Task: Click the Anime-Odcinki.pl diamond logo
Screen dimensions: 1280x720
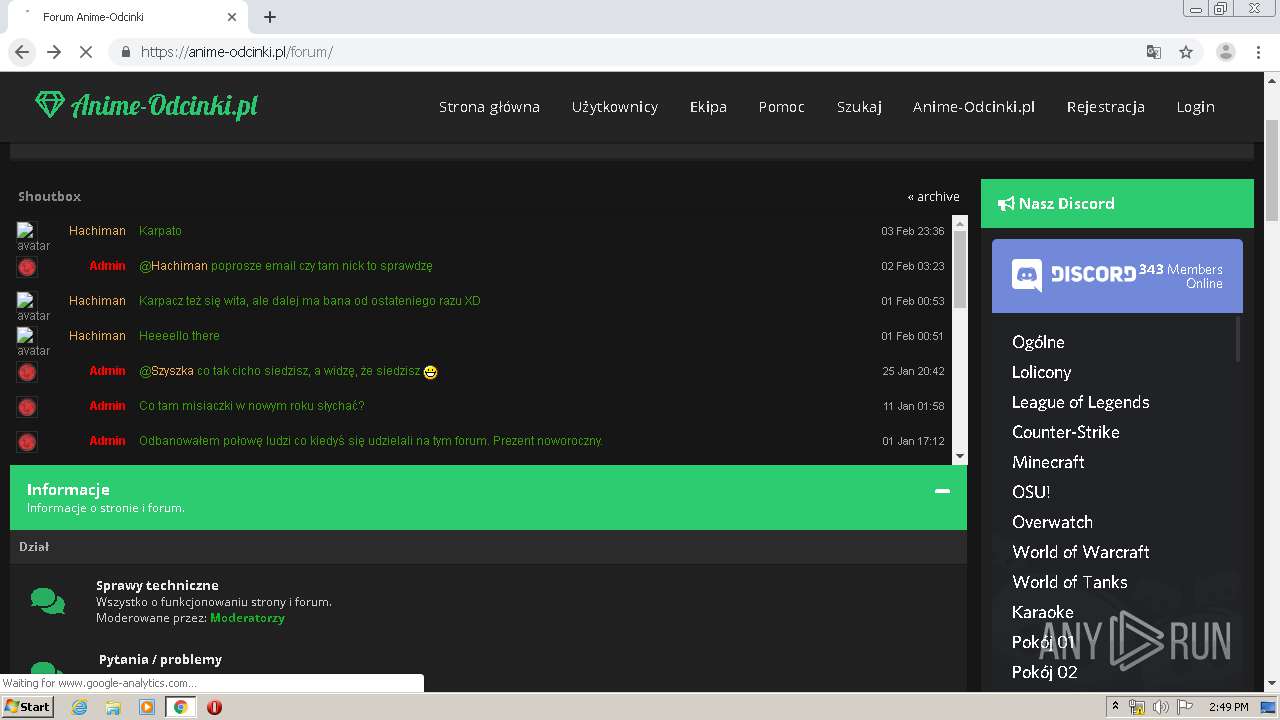Action: click(x=146, y=105)
